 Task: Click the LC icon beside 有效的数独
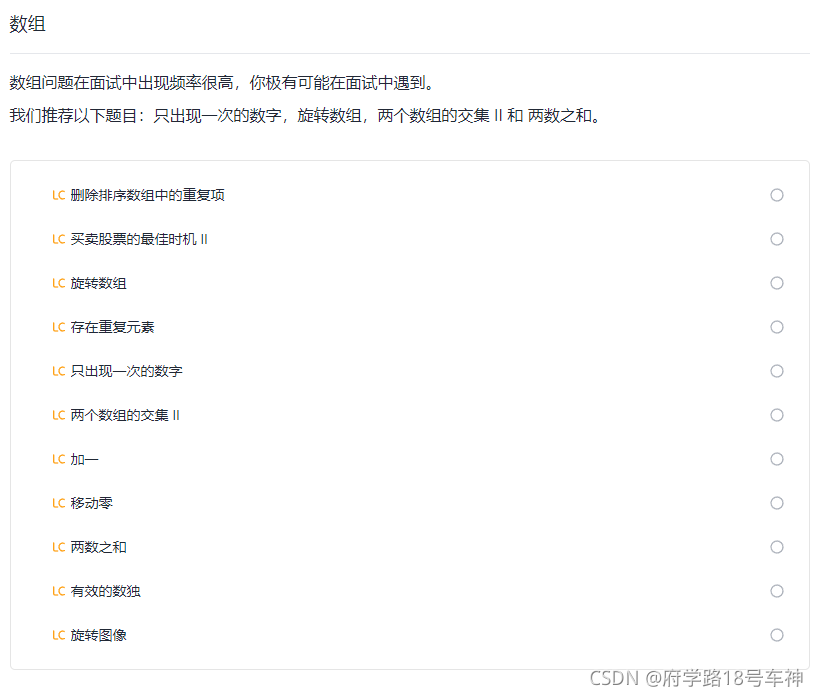point(58,591)
